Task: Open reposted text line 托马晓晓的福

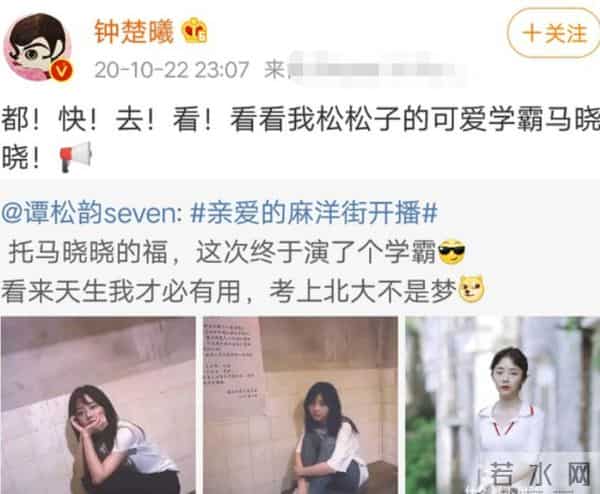Action: (x=222, y=252)
